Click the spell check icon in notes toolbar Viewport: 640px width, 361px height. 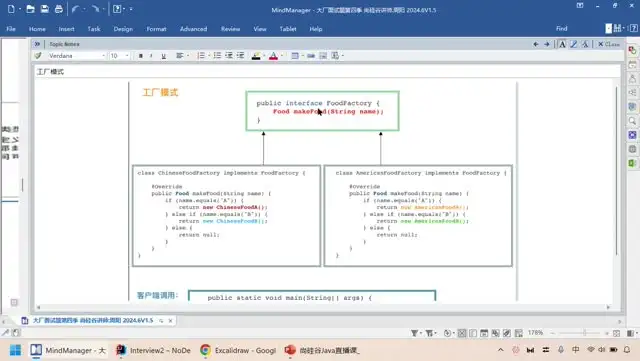(x=38, y=56)
